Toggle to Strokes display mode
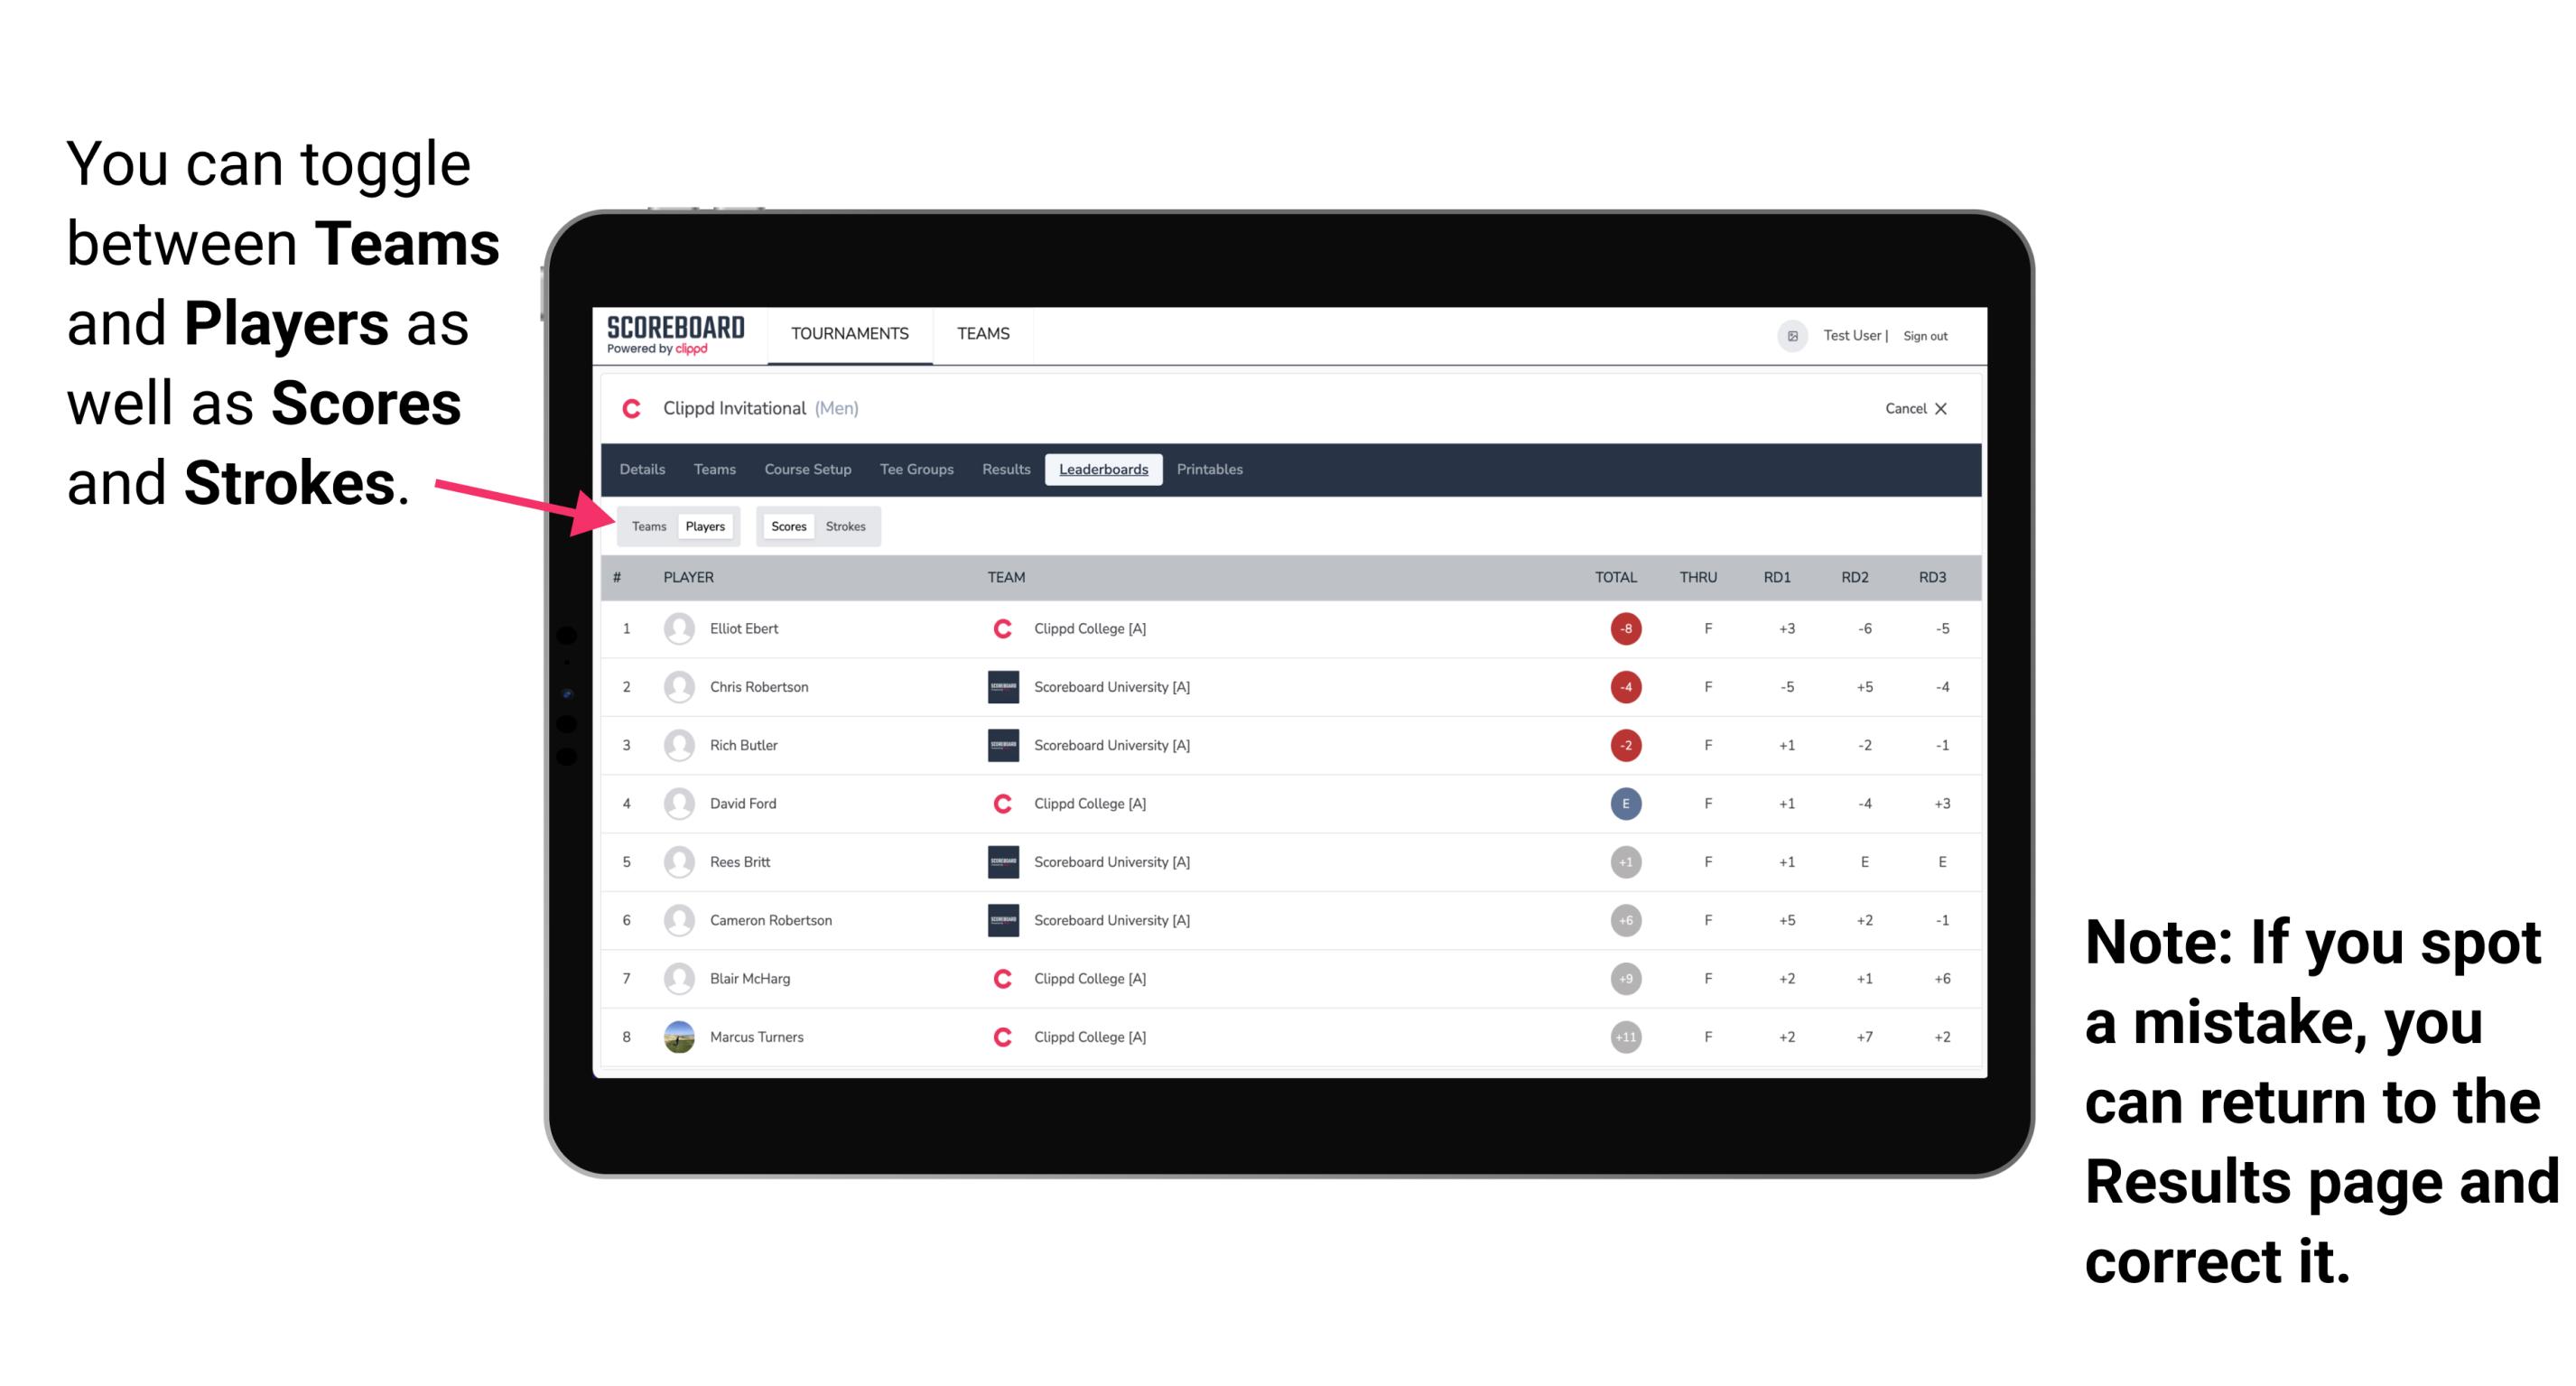This screenshot has width=2576, height=1386. [844, 526]
